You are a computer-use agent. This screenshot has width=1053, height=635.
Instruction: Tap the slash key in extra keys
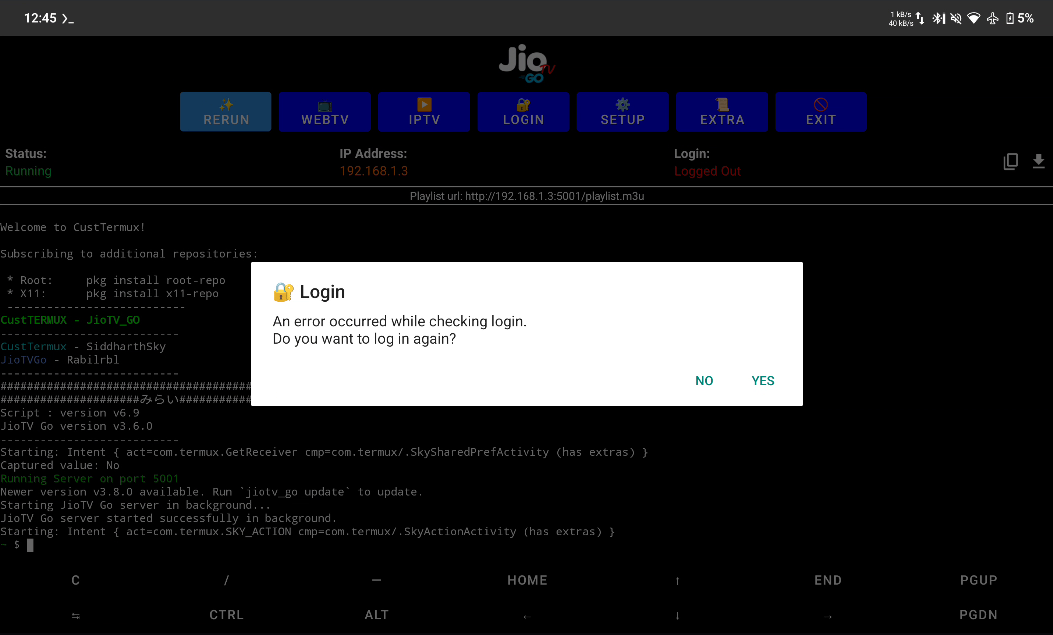[226, 581]
